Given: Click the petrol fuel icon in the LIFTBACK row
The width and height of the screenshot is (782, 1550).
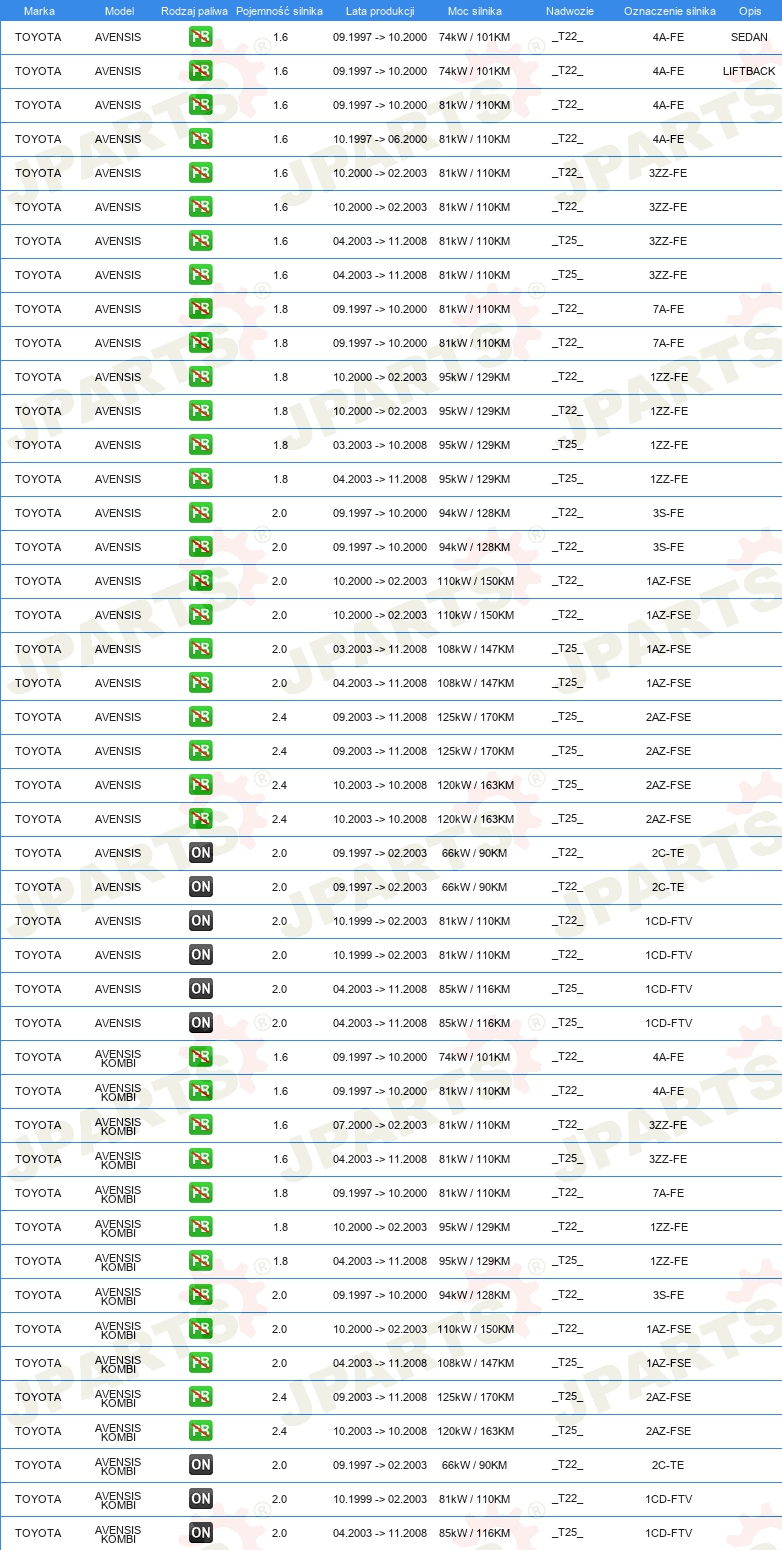Looking at the screenshot, I should click(x=200, y=71).
